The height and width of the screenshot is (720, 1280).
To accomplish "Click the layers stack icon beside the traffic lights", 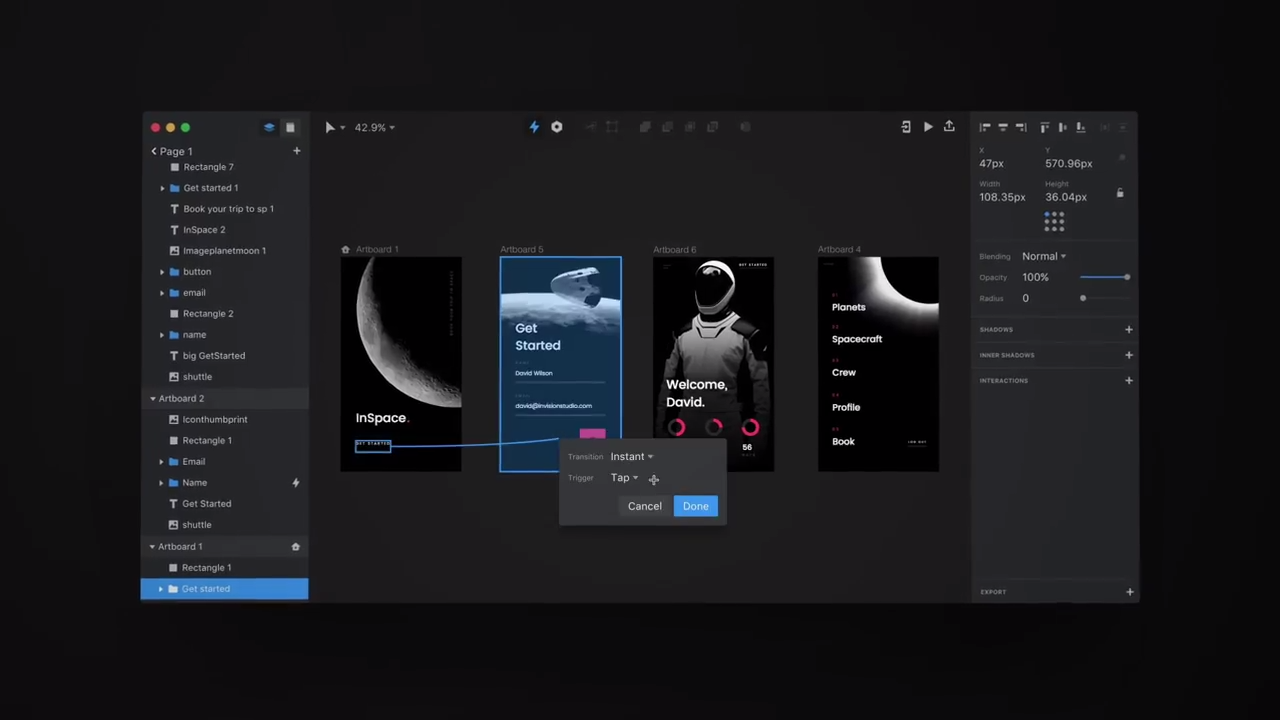I will pos(268,127).
